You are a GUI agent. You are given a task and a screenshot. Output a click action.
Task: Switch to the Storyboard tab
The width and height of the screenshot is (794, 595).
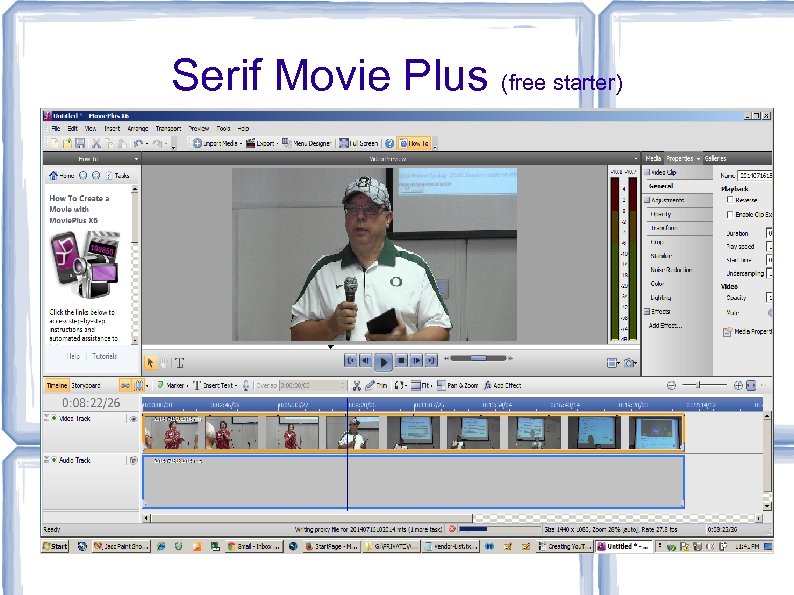[86, 385]
